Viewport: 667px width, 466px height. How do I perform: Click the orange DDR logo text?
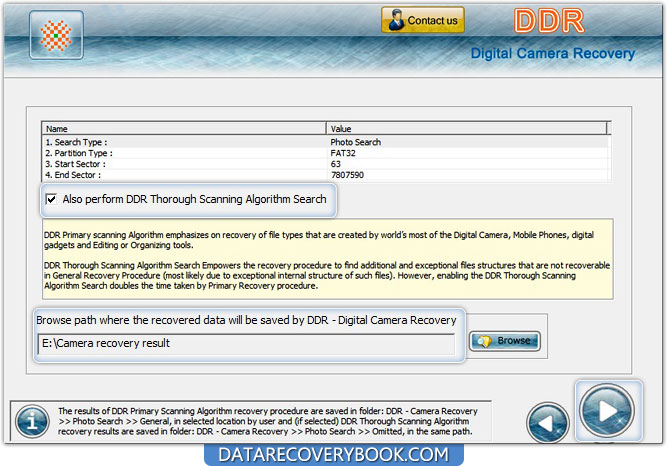click(549, 20)
